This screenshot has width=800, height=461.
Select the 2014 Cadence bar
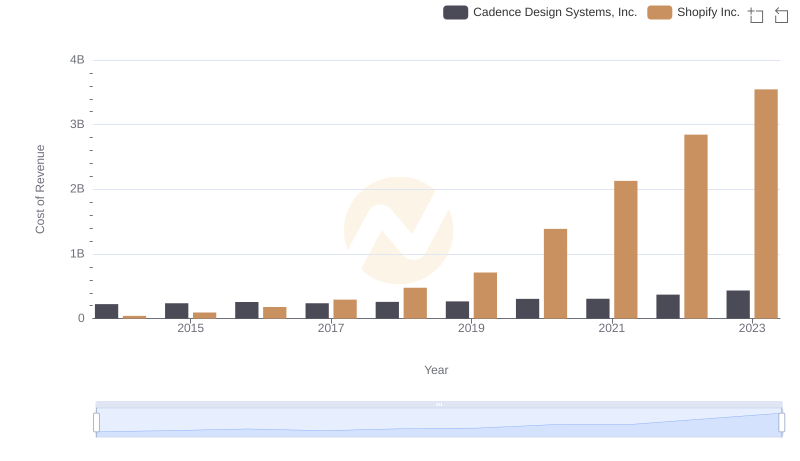tap(107, 311)
